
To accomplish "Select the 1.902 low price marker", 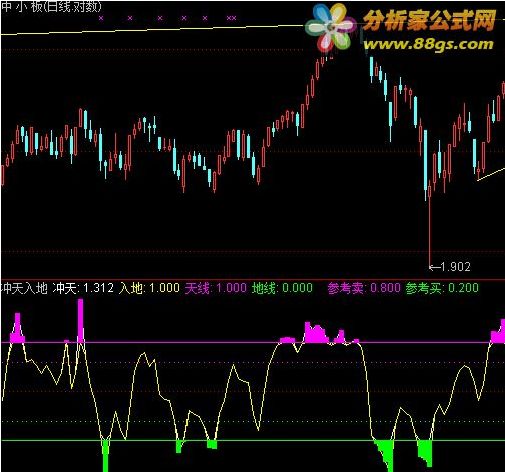I will [450, 267].
